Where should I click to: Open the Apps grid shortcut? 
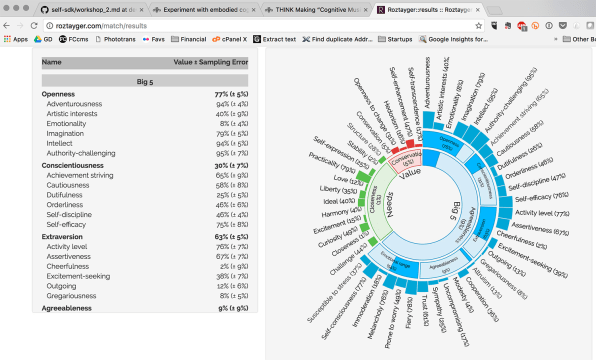pyautogui.click(x=16, y=39)
